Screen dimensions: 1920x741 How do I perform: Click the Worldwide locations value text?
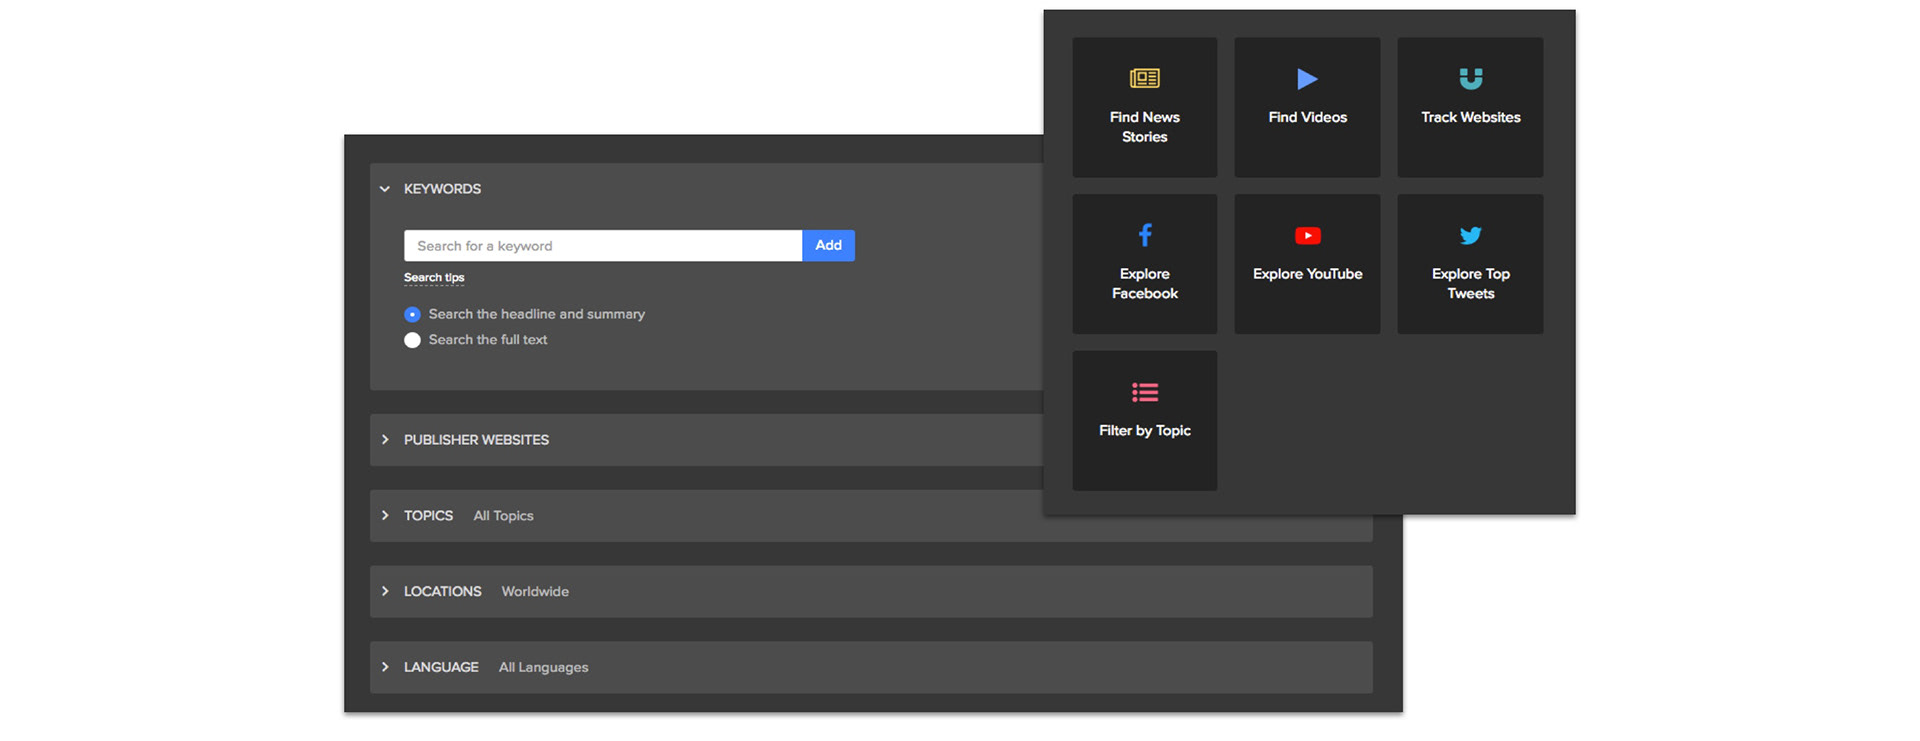(x=535, y=592)
